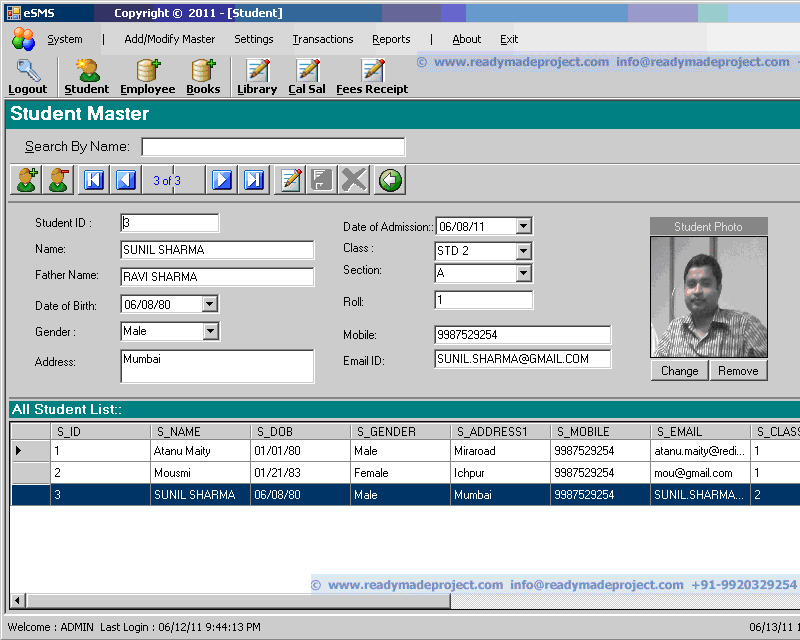Click the Exit menu item
800x640 pixels.
509,39
